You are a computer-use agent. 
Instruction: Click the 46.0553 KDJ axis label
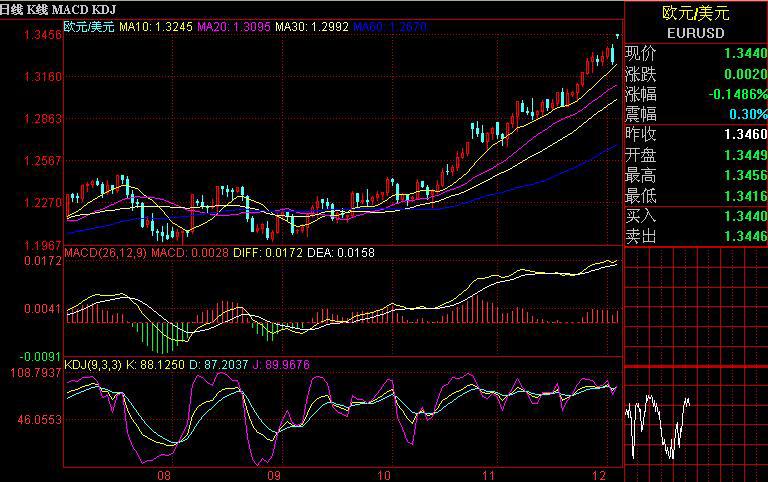40,420
